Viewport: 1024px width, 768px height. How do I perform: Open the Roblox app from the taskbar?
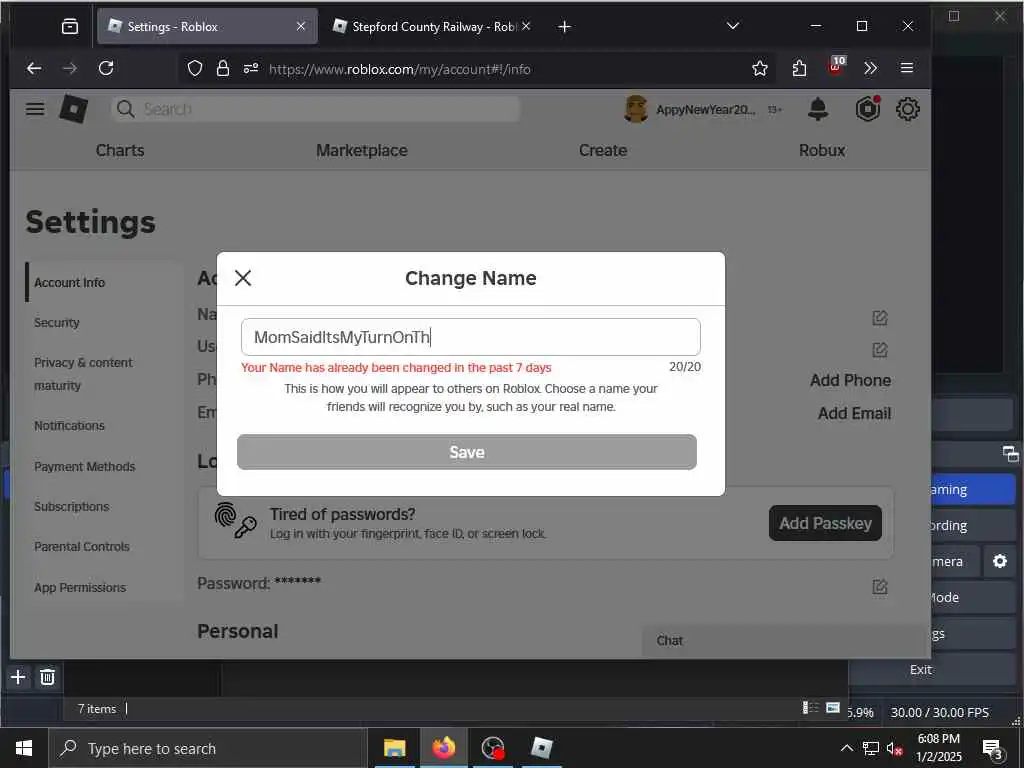tap(541, 748)
